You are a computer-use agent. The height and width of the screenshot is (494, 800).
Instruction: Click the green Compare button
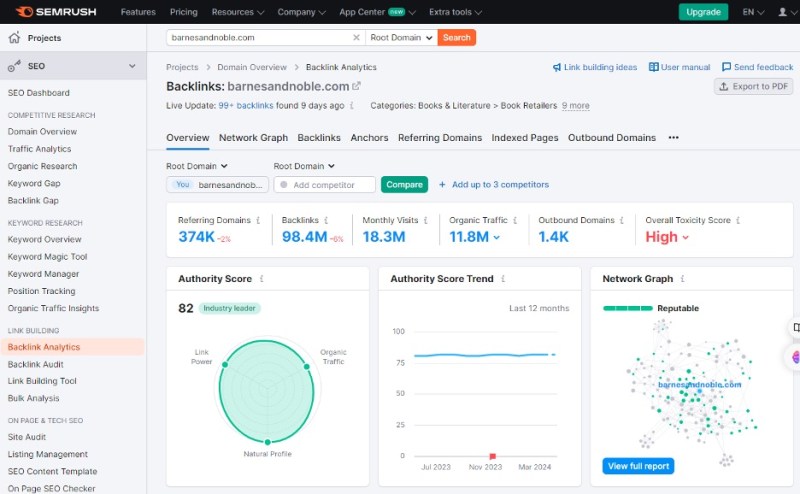(x=404, y=184)
